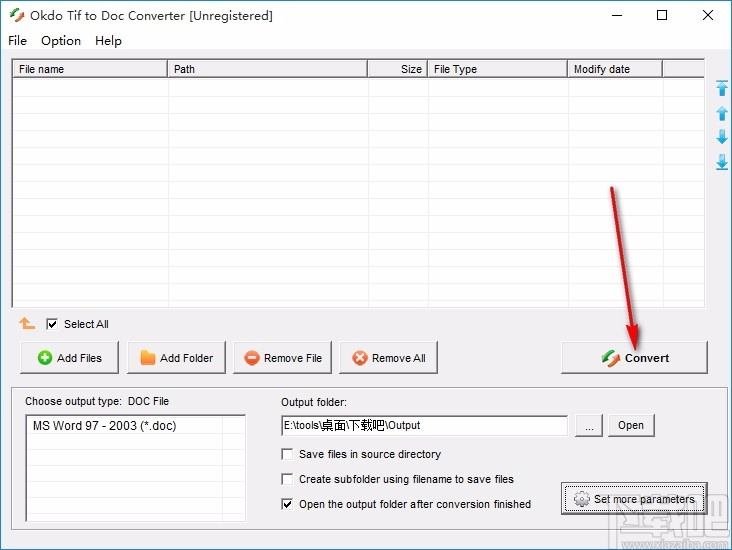
Task: Move selected file to top of list
Action: click(722, 88)
